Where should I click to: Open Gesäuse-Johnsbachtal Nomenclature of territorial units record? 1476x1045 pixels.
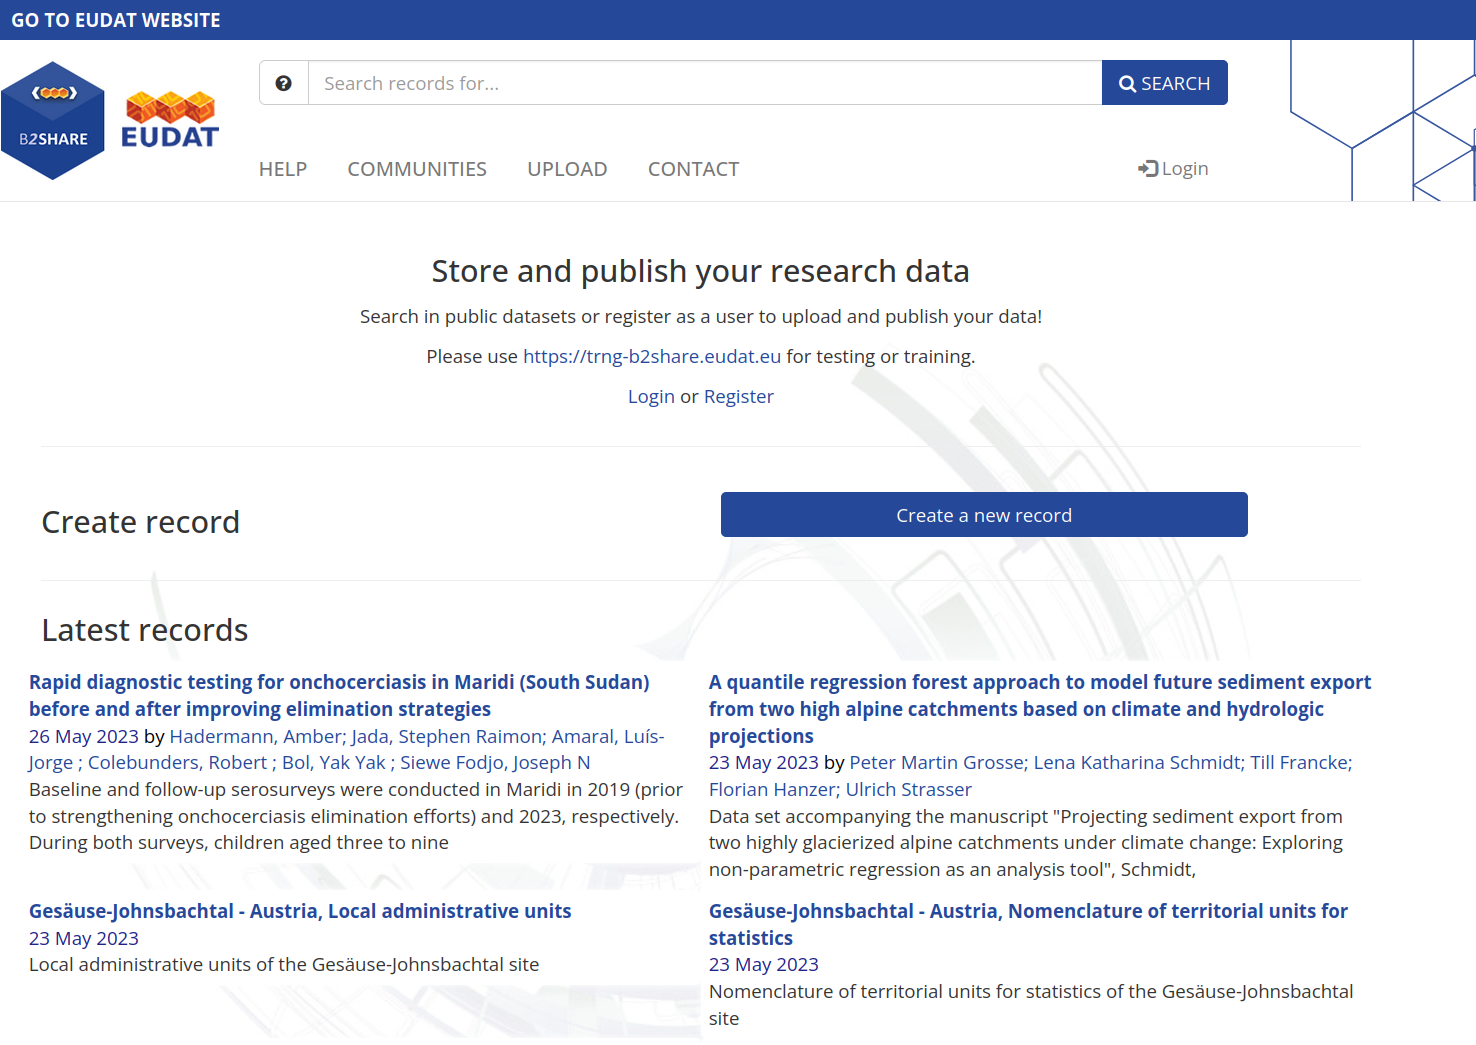1027,911
